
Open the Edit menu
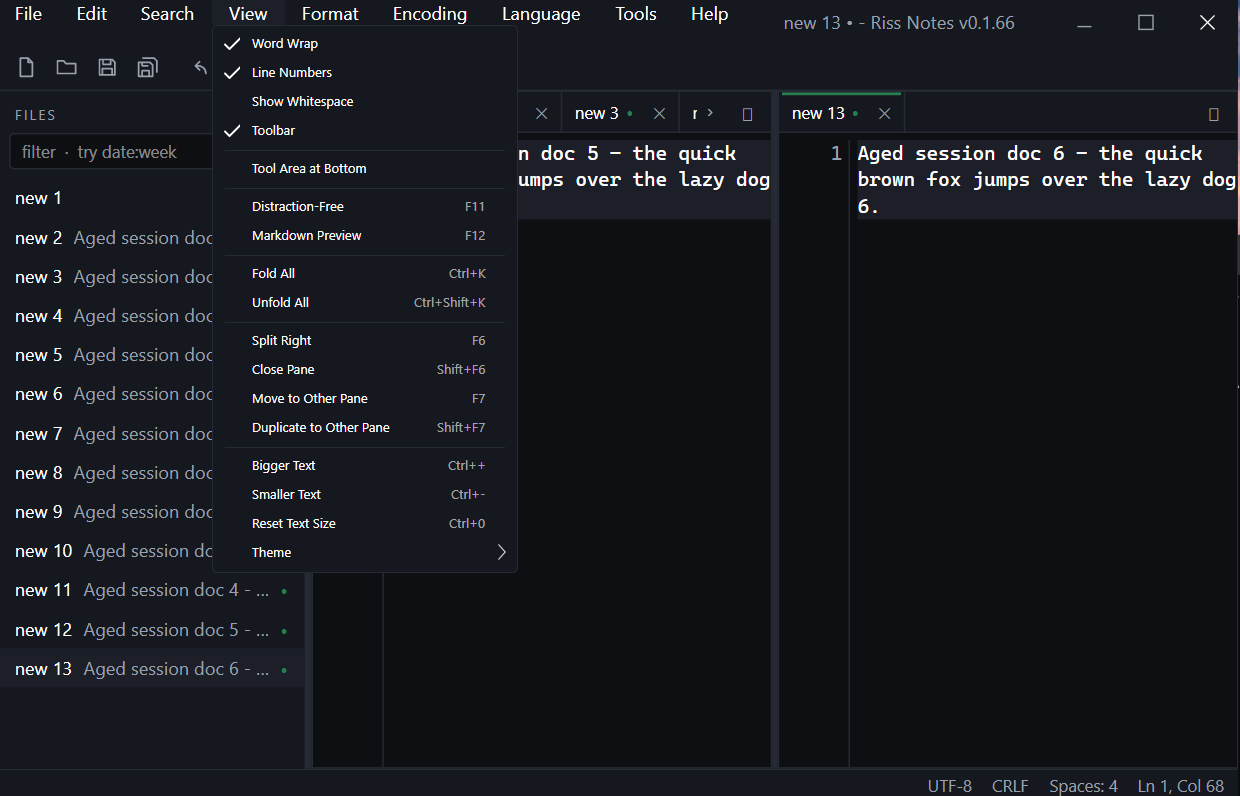coord(92,14)
